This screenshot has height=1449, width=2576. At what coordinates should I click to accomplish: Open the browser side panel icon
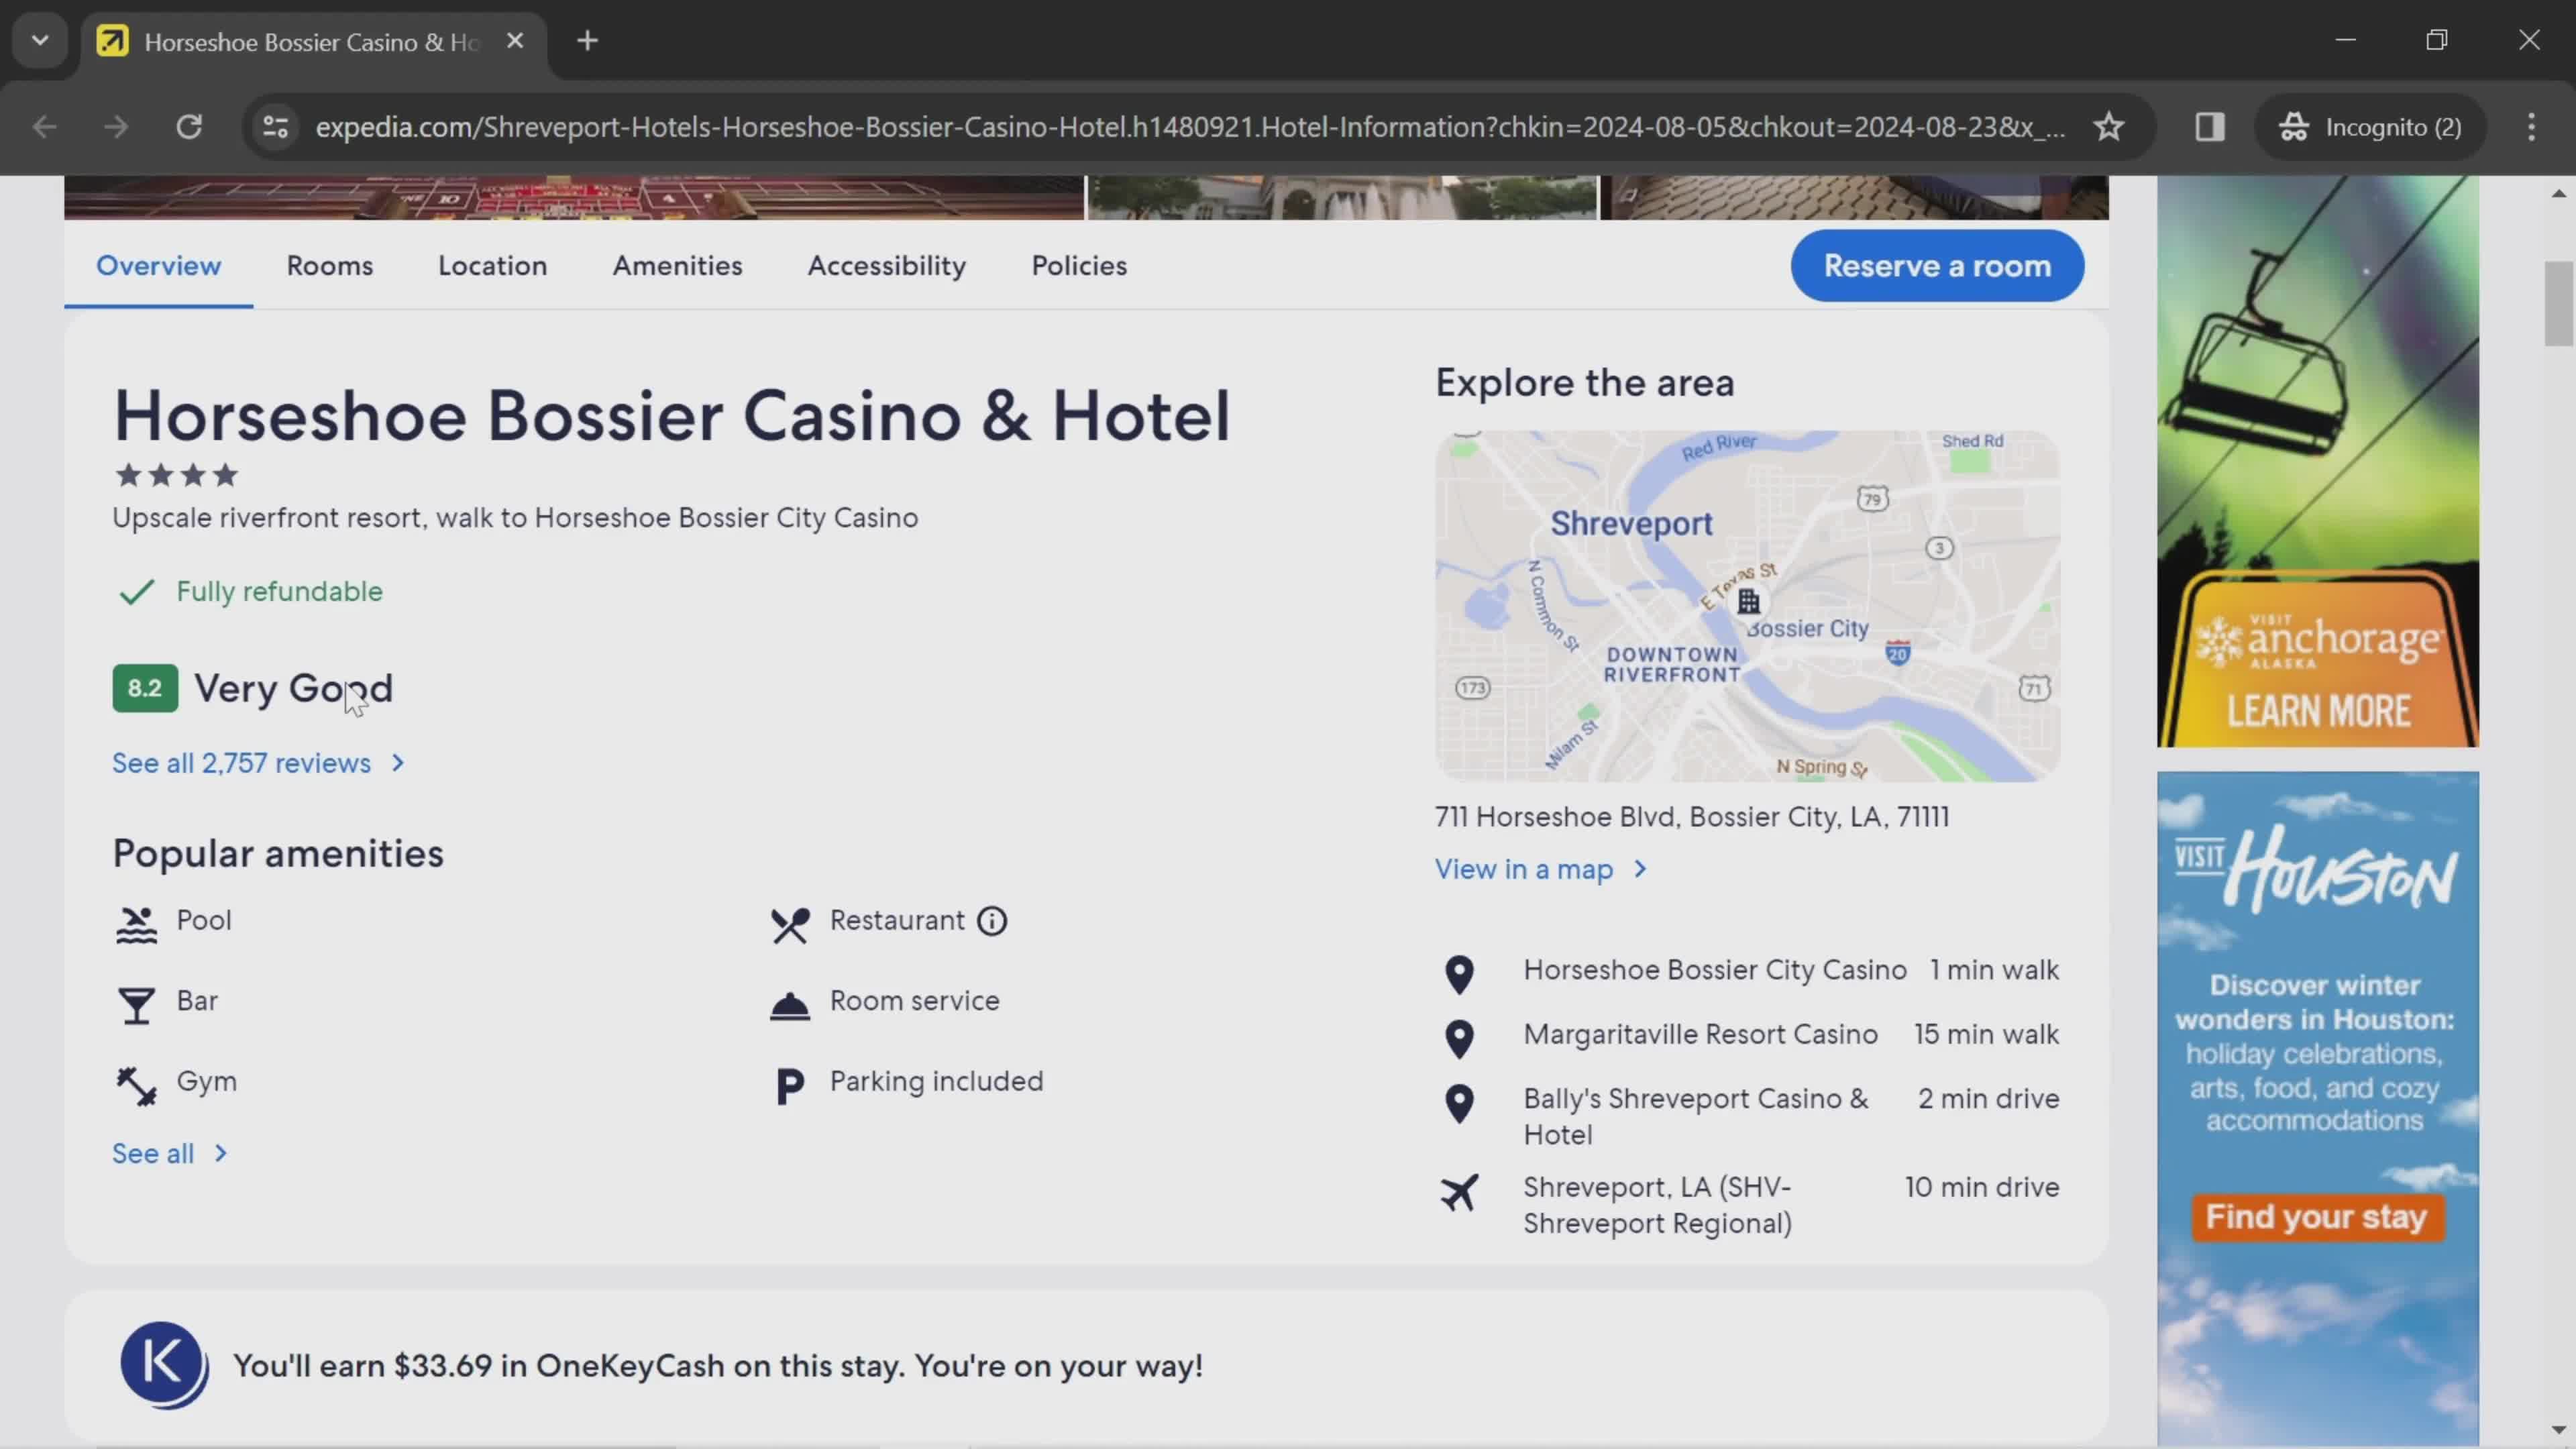(2209, 127)
